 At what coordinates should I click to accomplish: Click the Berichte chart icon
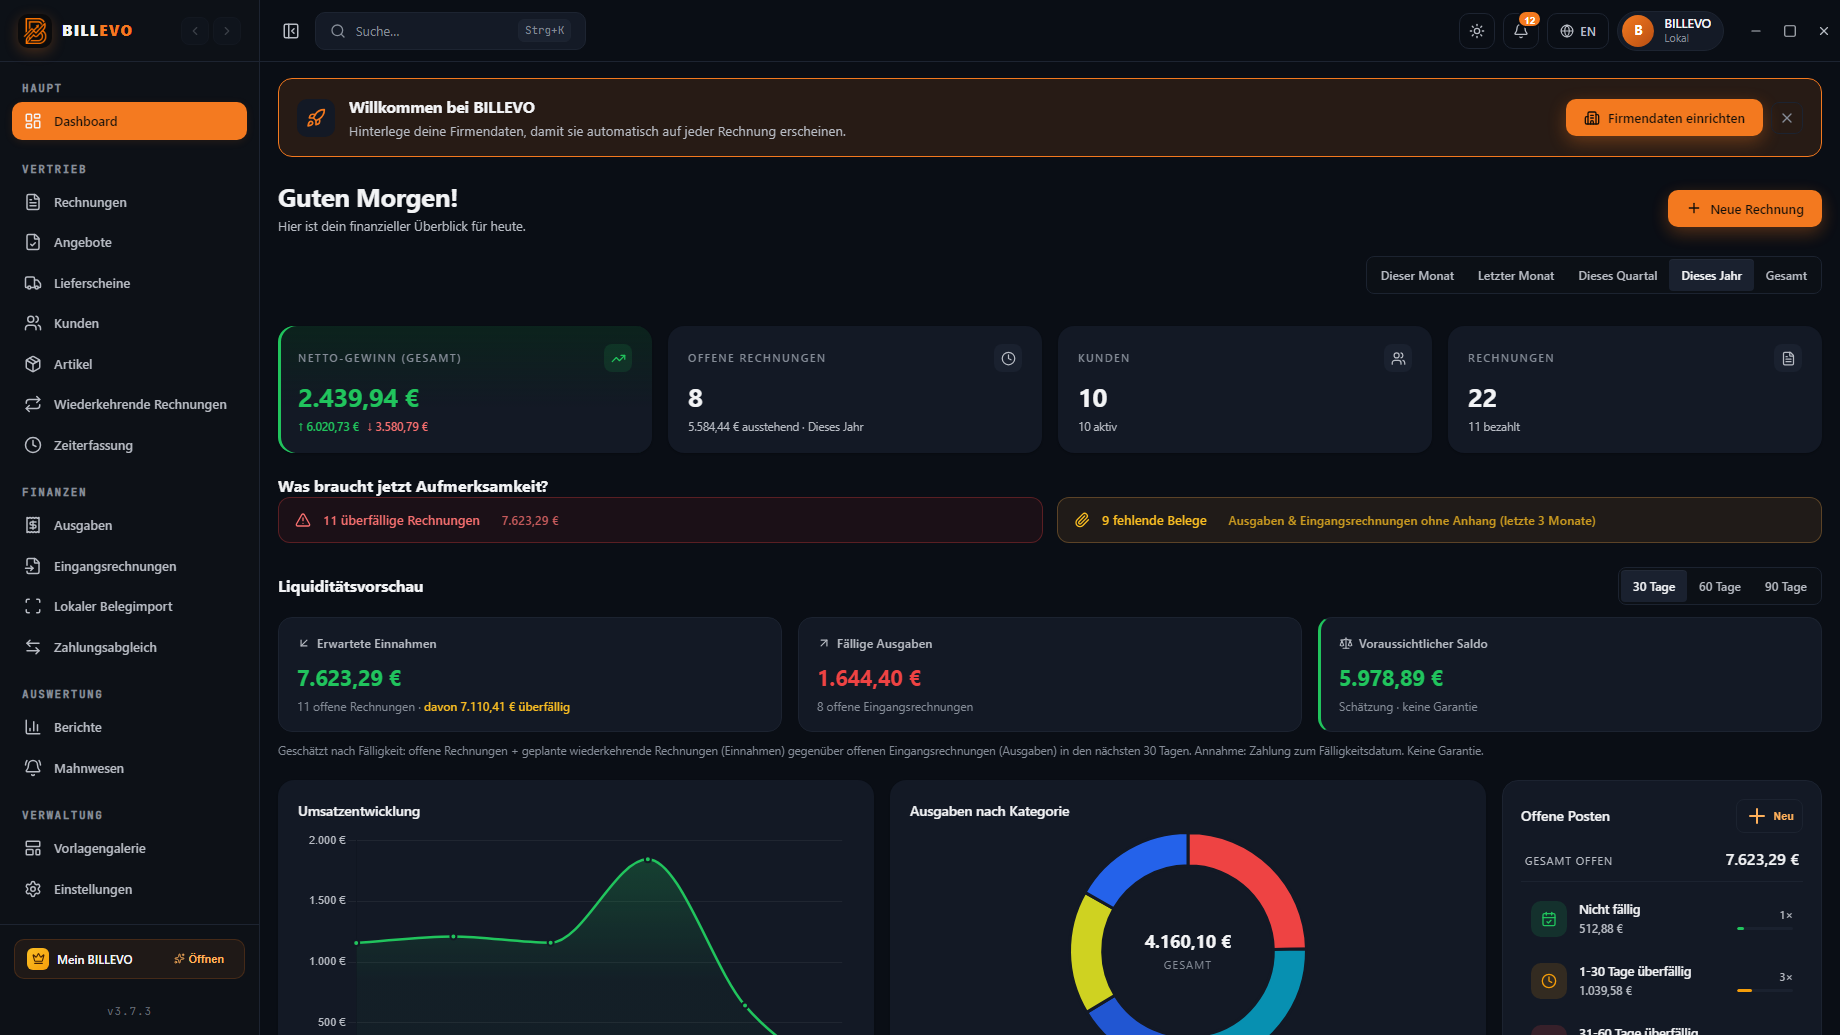pyautogui.click(x=33, y=727)
